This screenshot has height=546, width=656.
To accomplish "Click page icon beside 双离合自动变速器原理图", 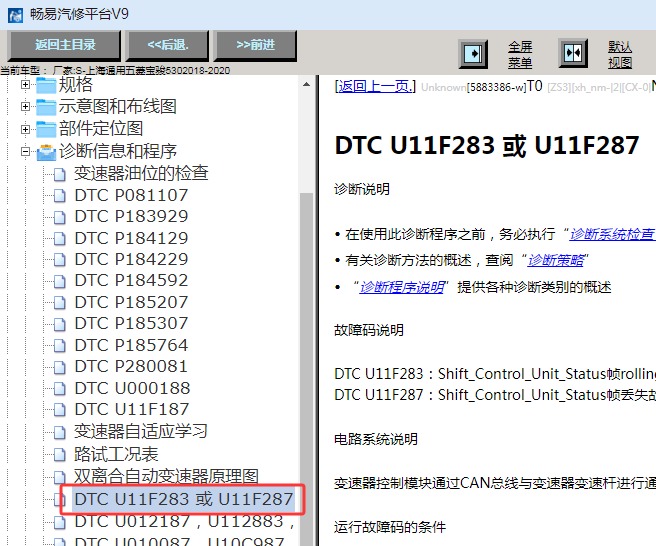I will pos(59,477).
